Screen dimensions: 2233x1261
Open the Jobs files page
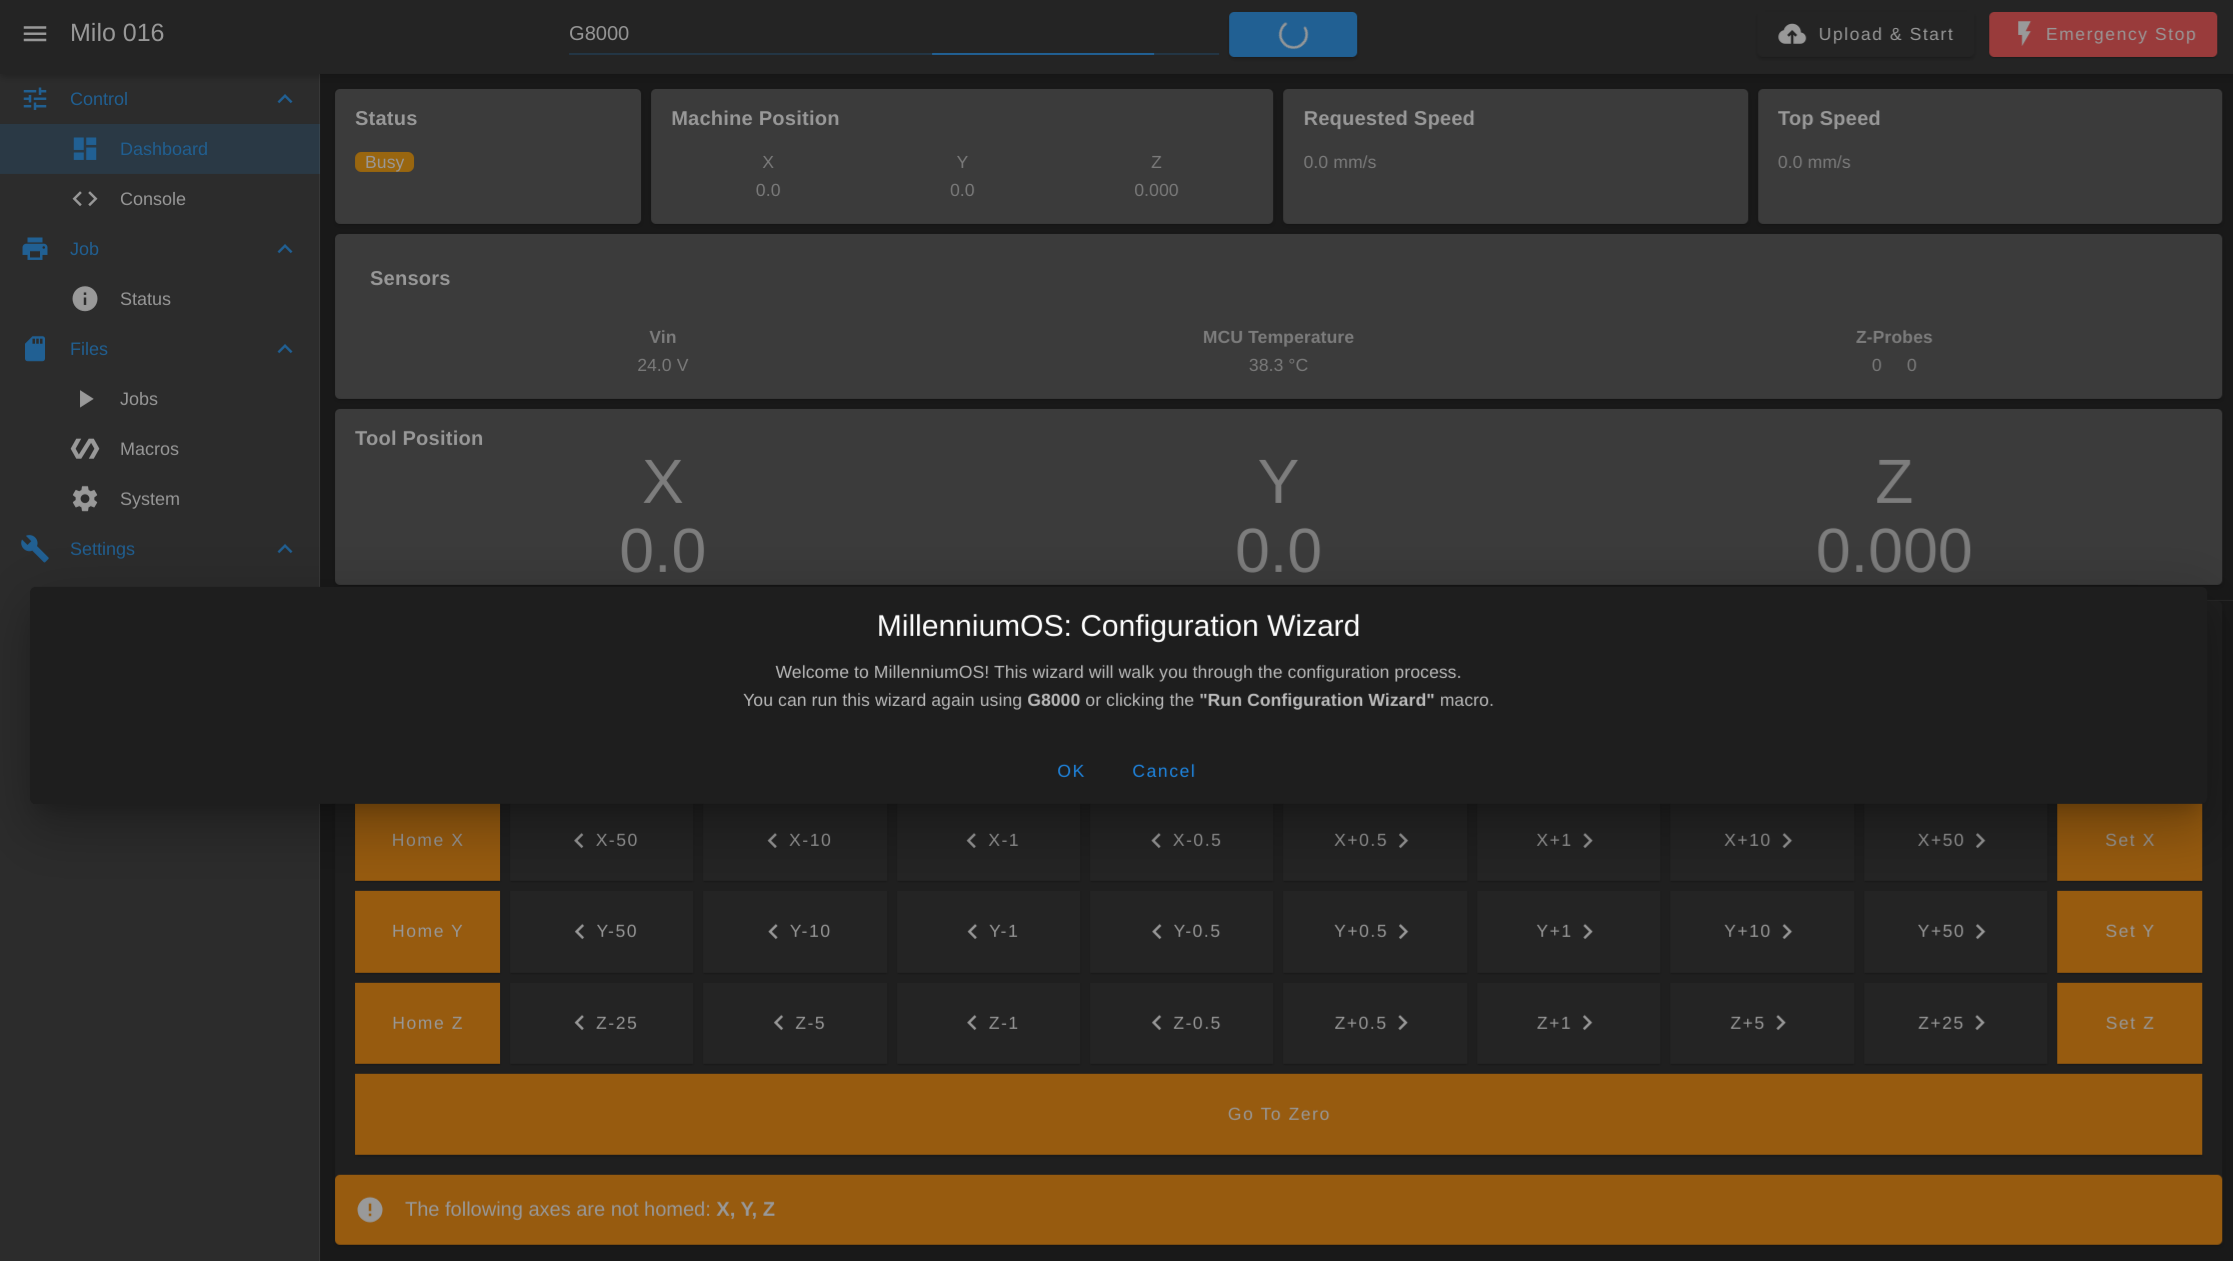(x=160, y=399)
